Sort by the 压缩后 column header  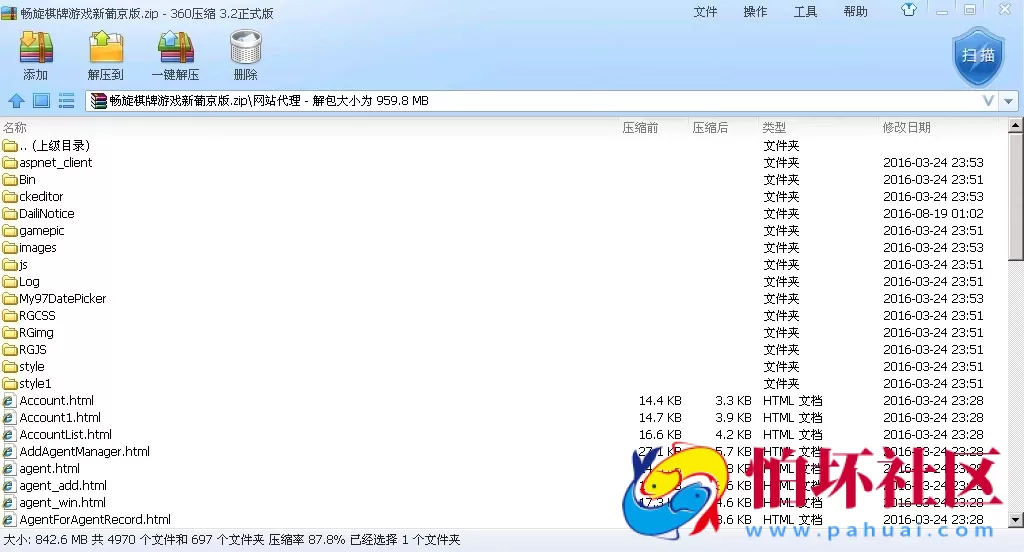tap(710, 127)
